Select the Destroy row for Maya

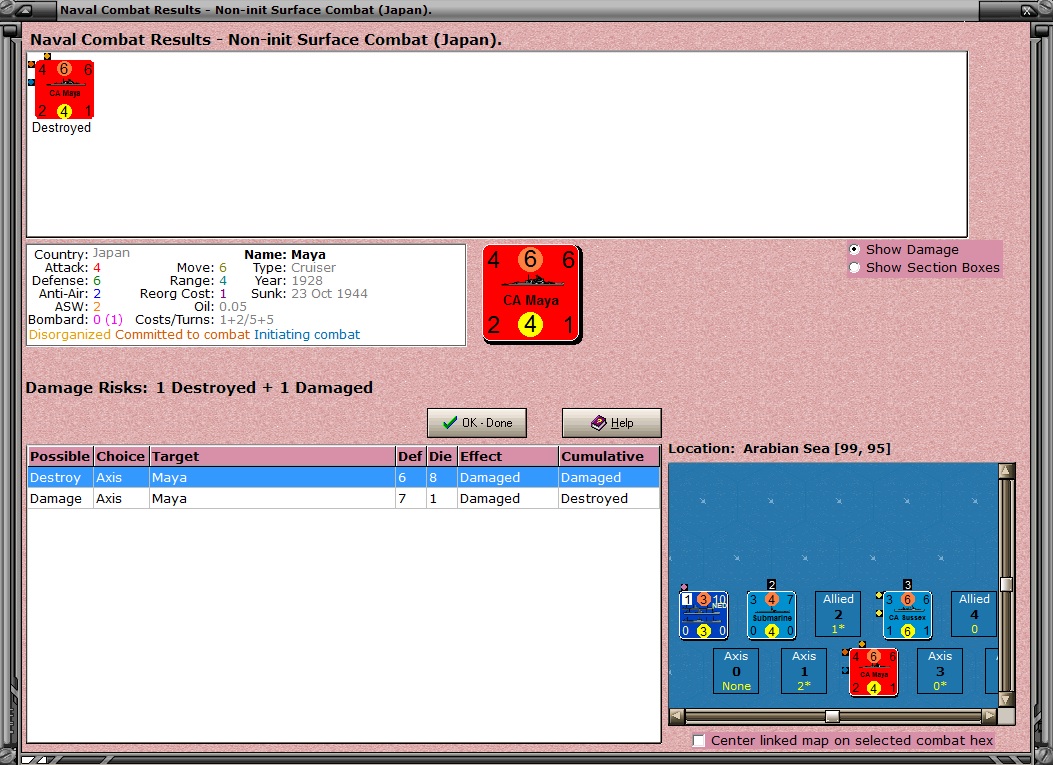(x=343, y=478)
